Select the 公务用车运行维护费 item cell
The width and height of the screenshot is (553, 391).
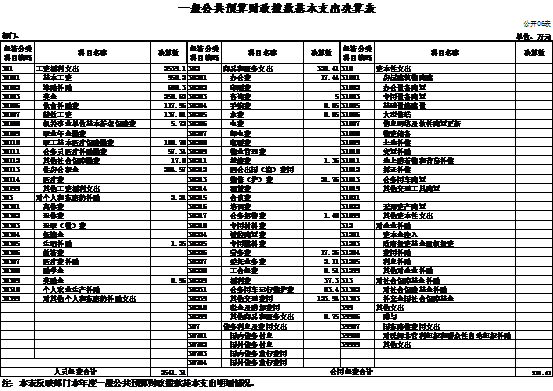[263, 289]
